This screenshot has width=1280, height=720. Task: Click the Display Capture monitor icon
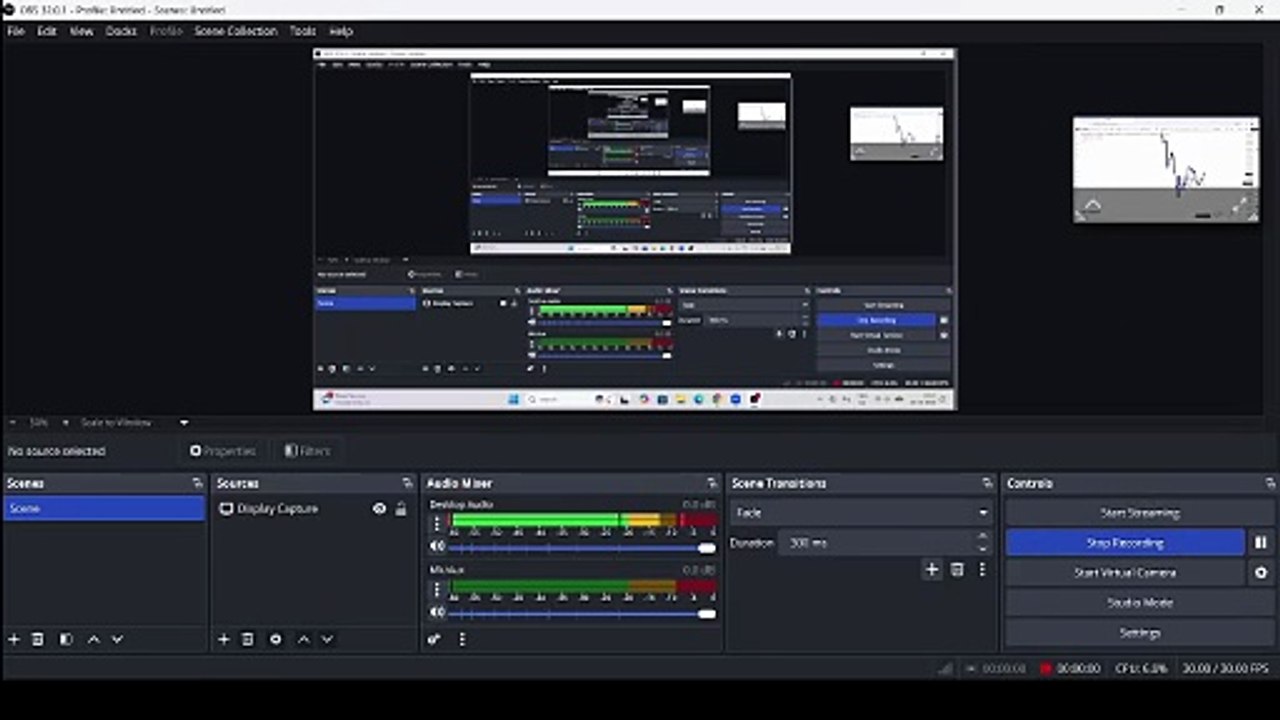[226, 509]
